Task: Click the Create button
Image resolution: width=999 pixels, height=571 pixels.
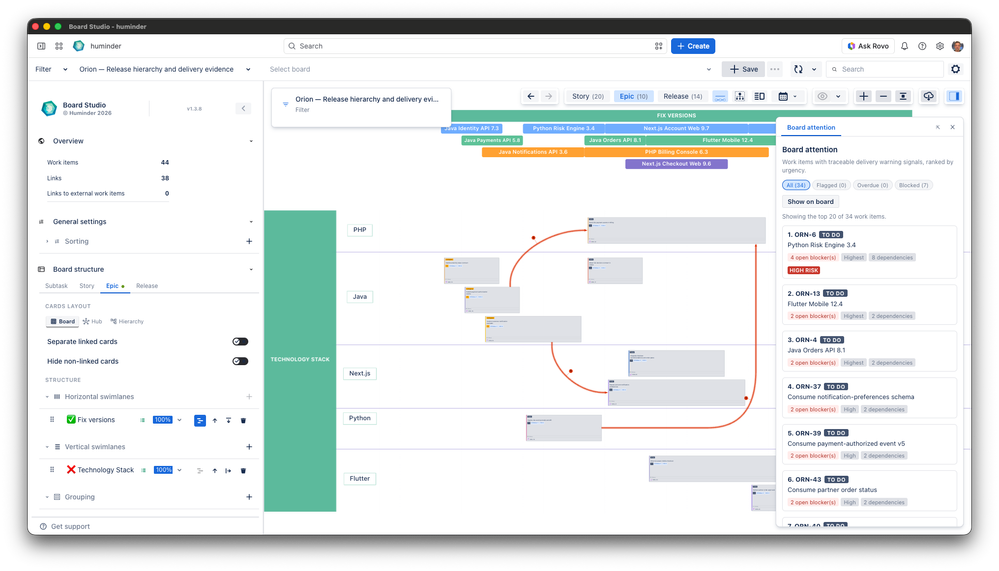Action: [x=693, y=46]
